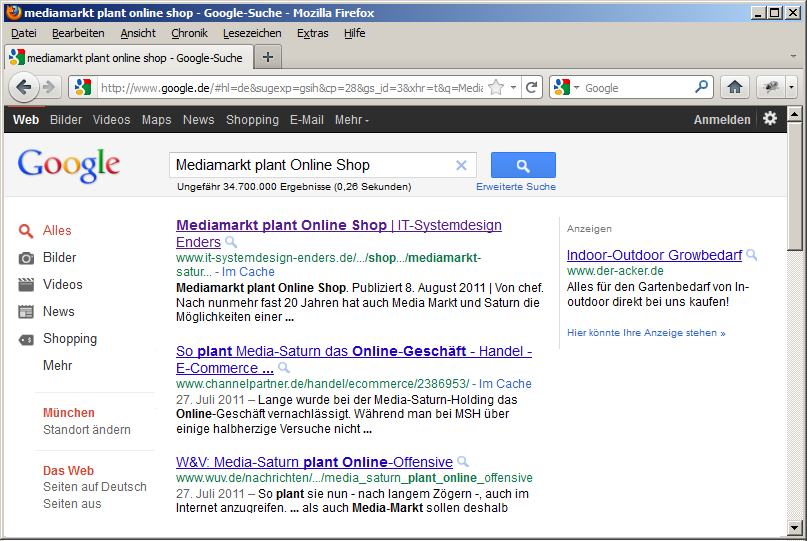Open Maps in the black bar
Viewport: 807px width, 541px height.
[156, 119]
